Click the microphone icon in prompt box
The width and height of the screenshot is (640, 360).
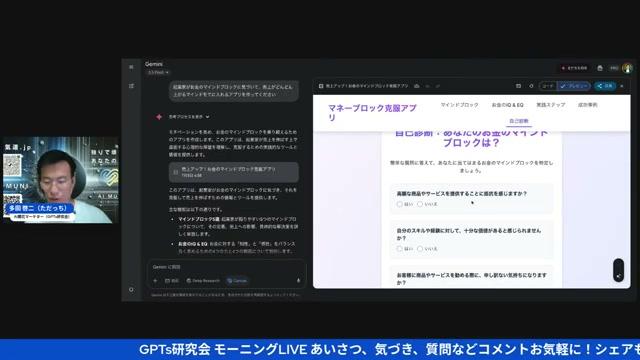click(298, 281)
